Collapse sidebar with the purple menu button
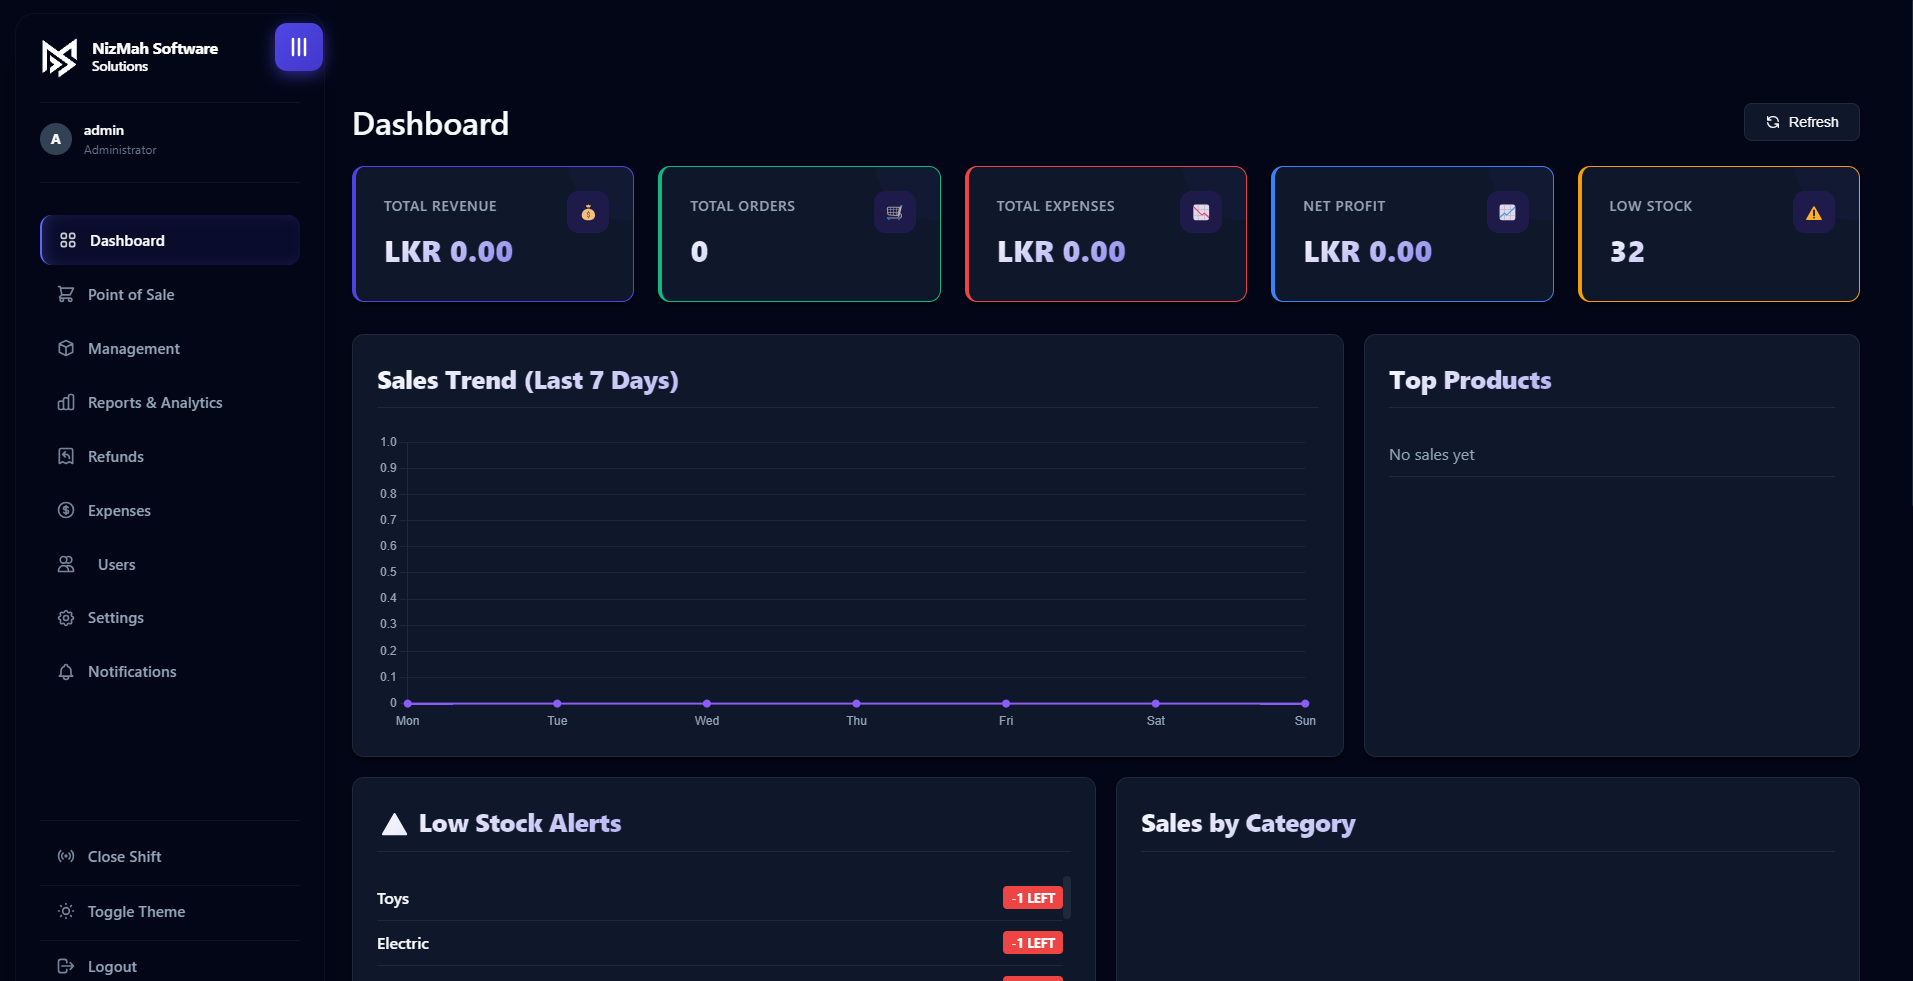Screen dimensions: 1913x981 point(298,47)
